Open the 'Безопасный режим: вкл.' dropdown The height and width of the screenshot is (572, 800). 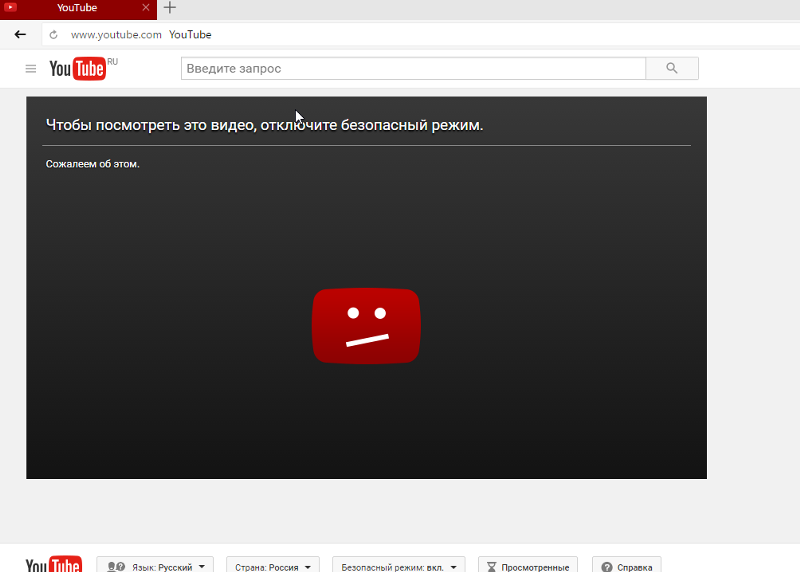click(x=398, y=565)
